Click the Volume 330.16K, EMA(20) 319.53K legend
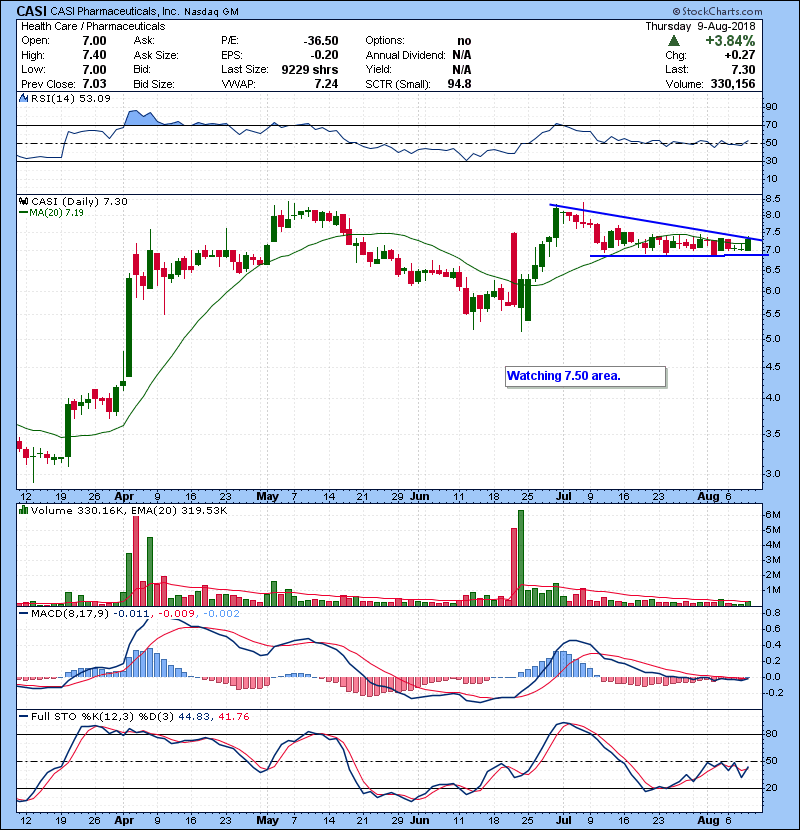The height and width of the screenshot is (830, 800). point(129,511)
